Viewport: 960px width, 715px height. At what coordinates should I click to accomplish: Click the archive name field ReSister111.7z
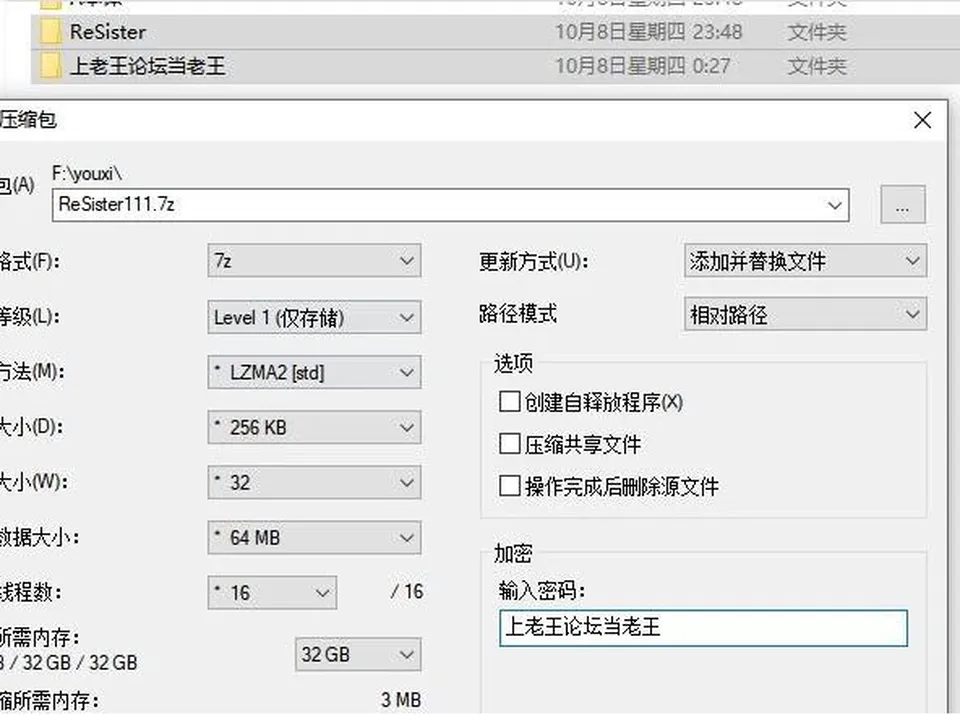451,204
